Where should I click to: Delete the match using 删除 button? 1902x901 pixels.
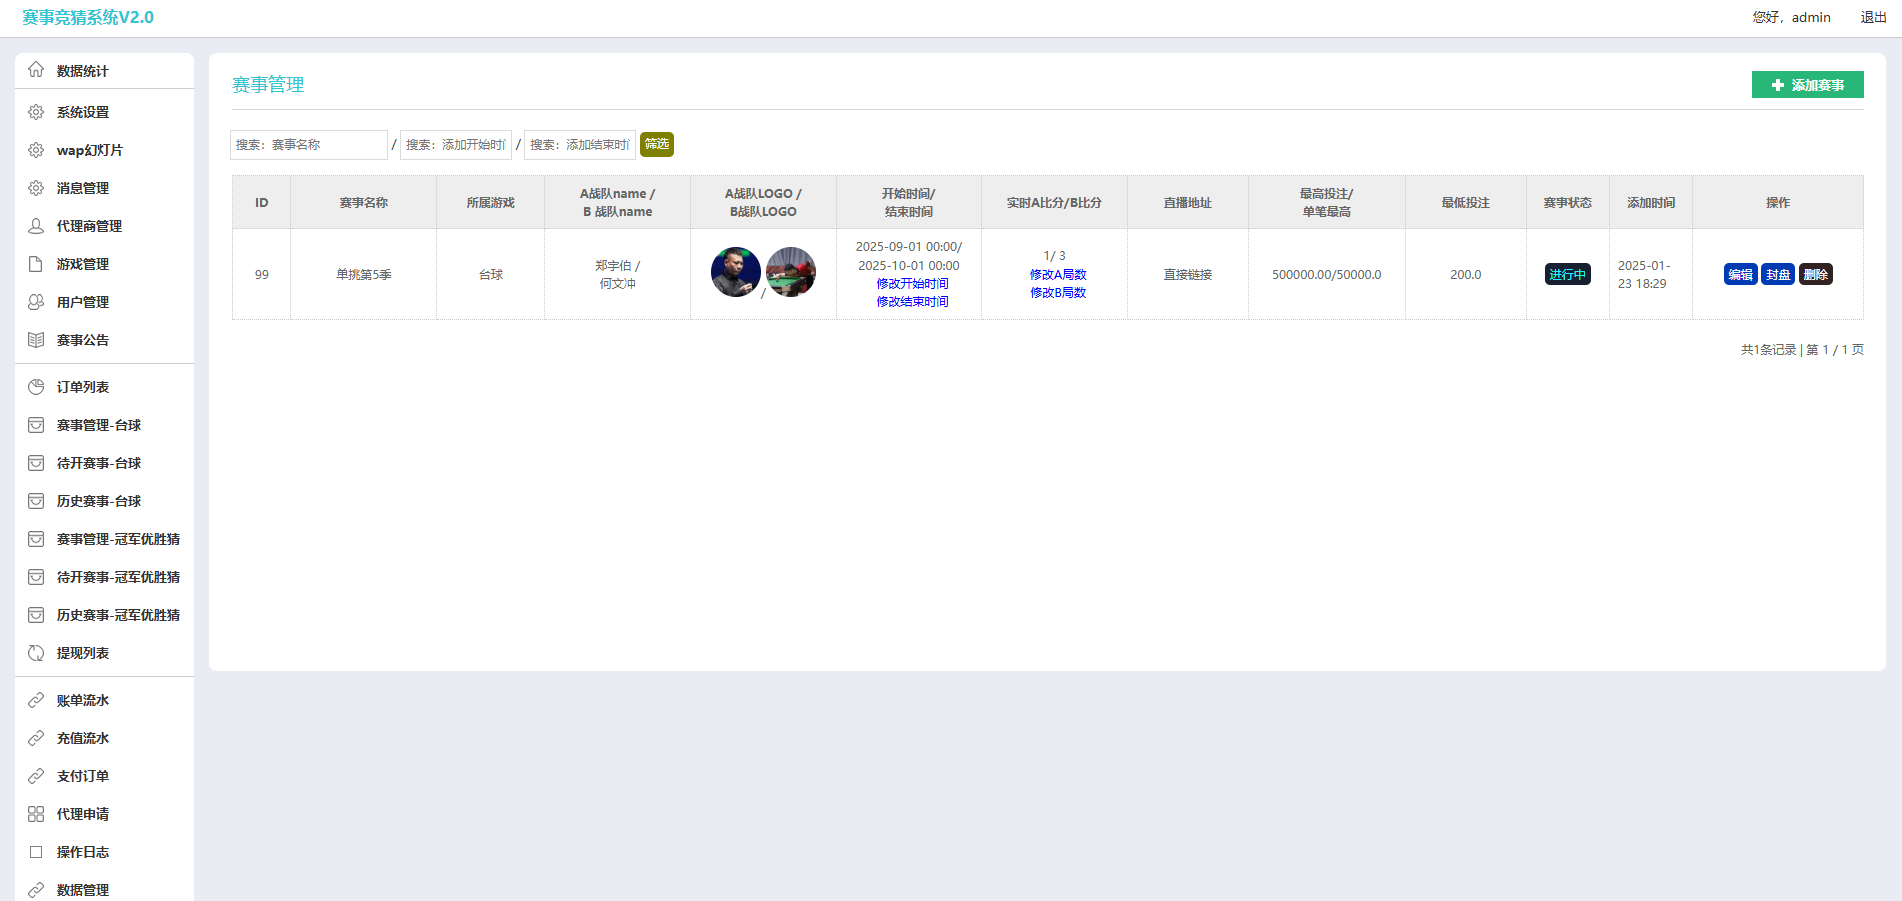[1815, 275]
